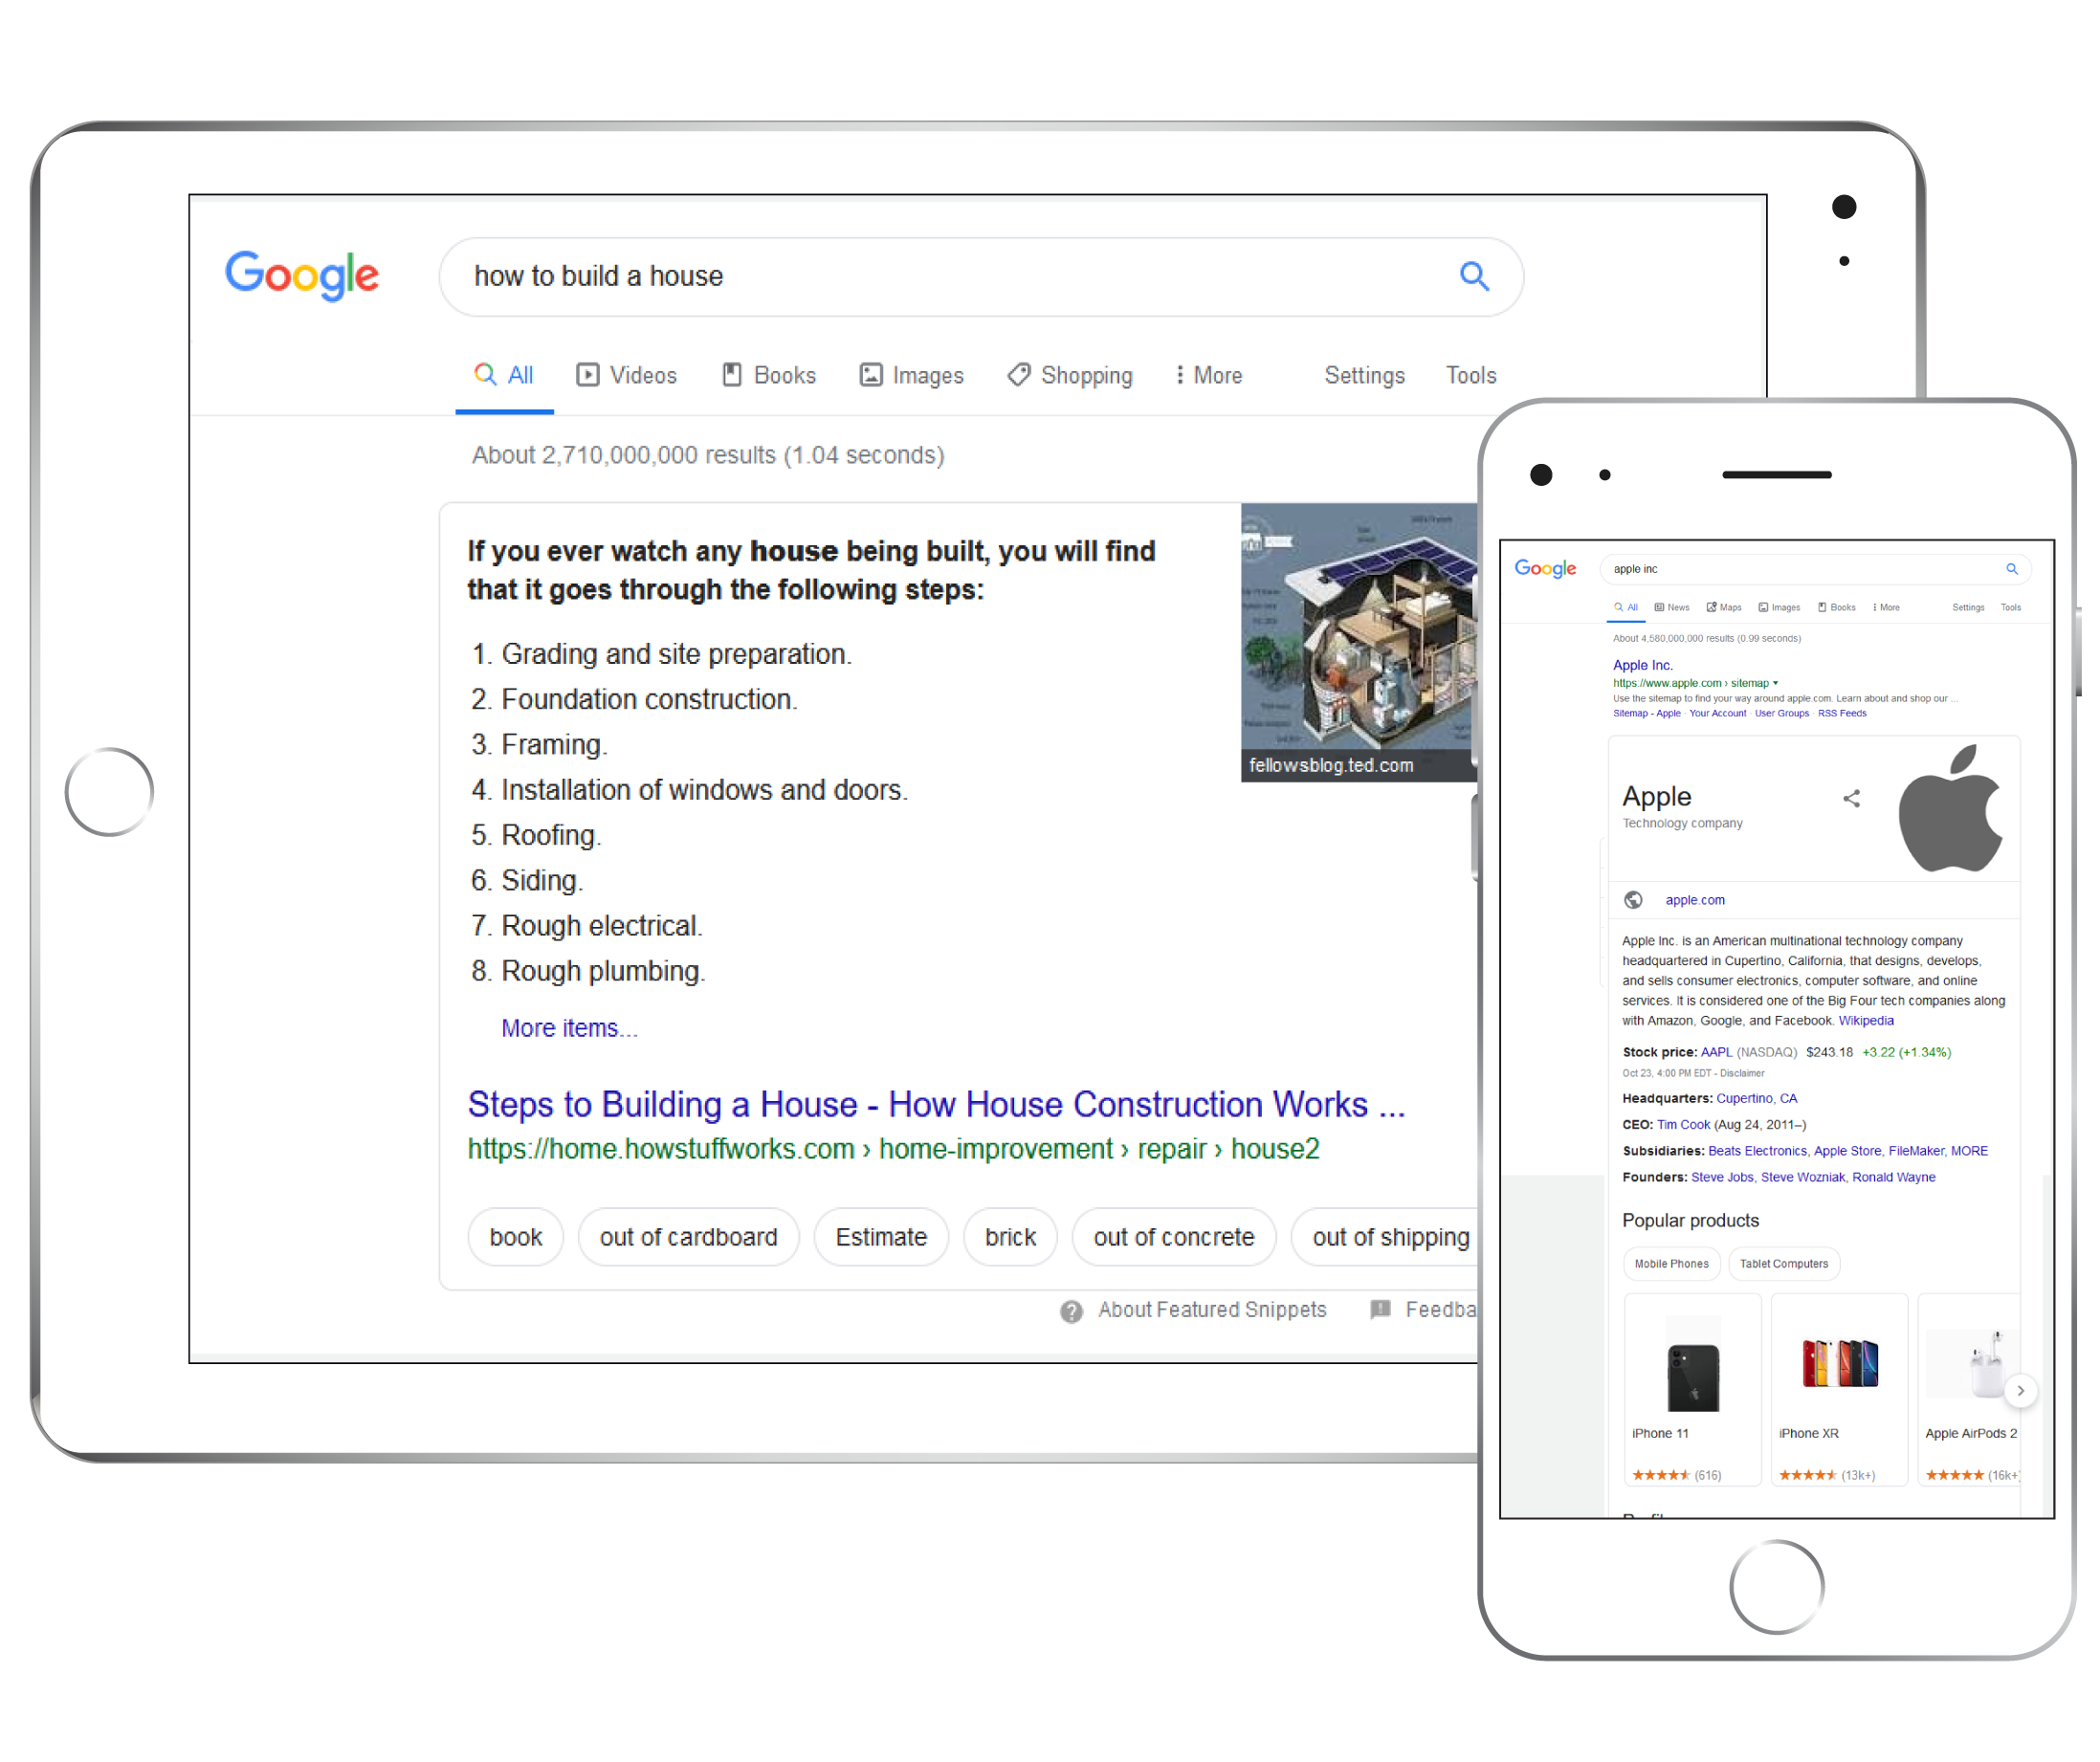This screenshot has height=1762, width=2100.
Task: Click the phone search magnifier icon
Action: coord(2012,569)
